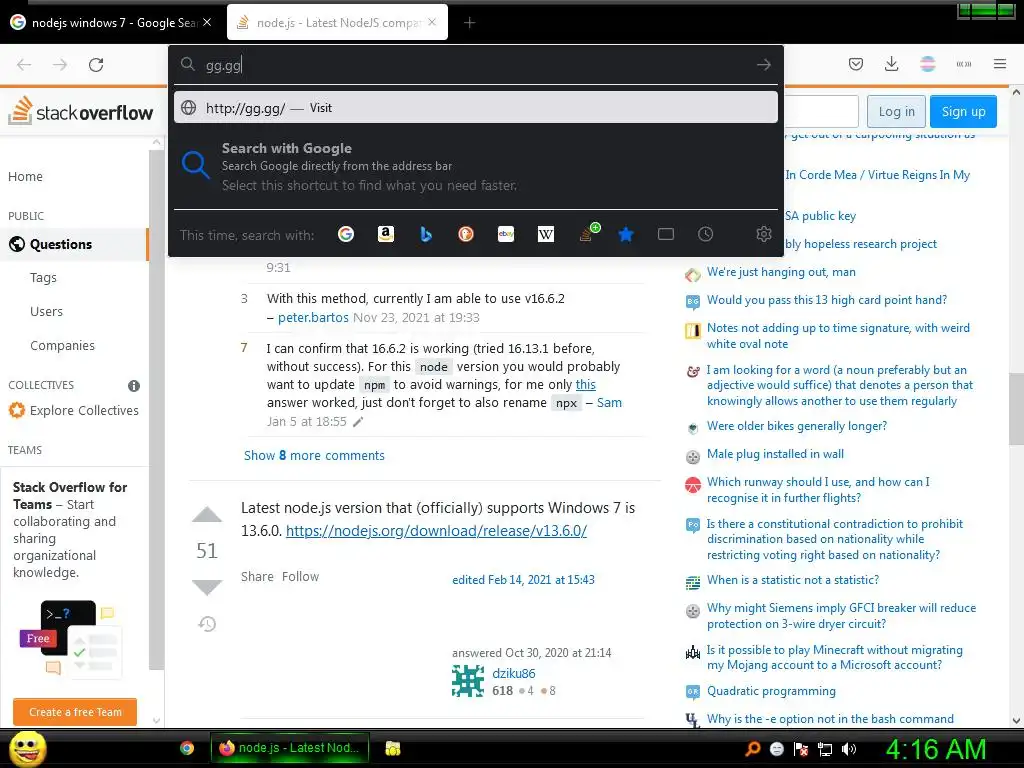The image size is (1024, 768).
Task: Open 'When is a statistic not a statistic?'
Action: coord(793,580)
